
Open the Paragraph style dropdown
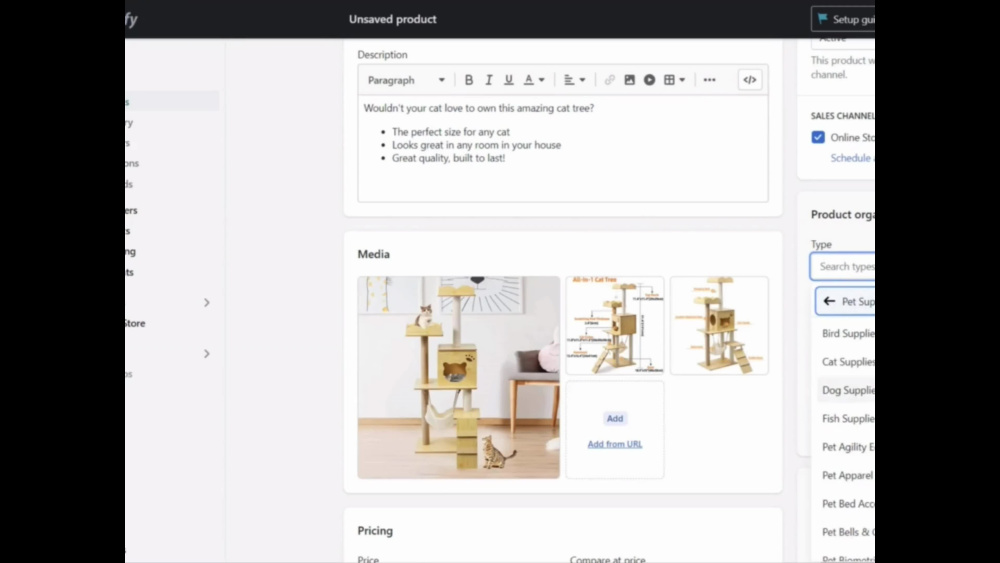tap(406, 80)
